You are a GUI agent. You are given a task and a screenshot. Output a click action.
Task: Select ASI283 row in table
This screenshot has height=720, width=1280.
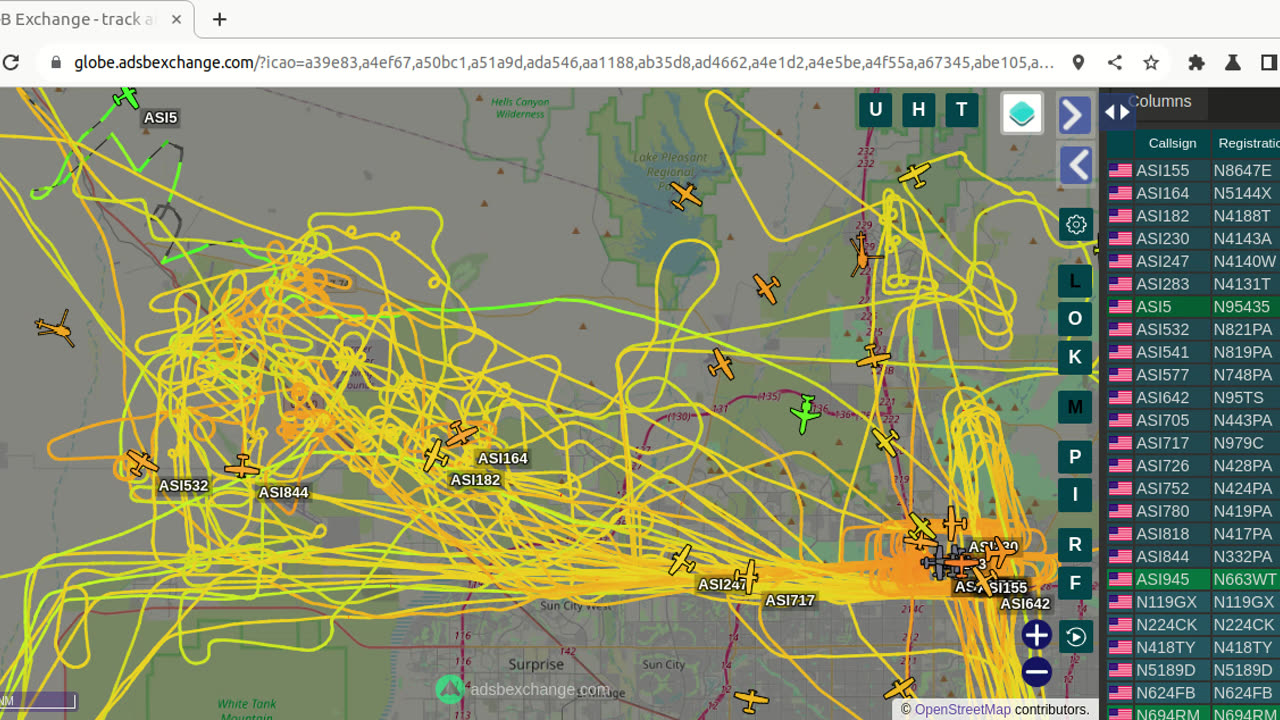coord(1193,284)
